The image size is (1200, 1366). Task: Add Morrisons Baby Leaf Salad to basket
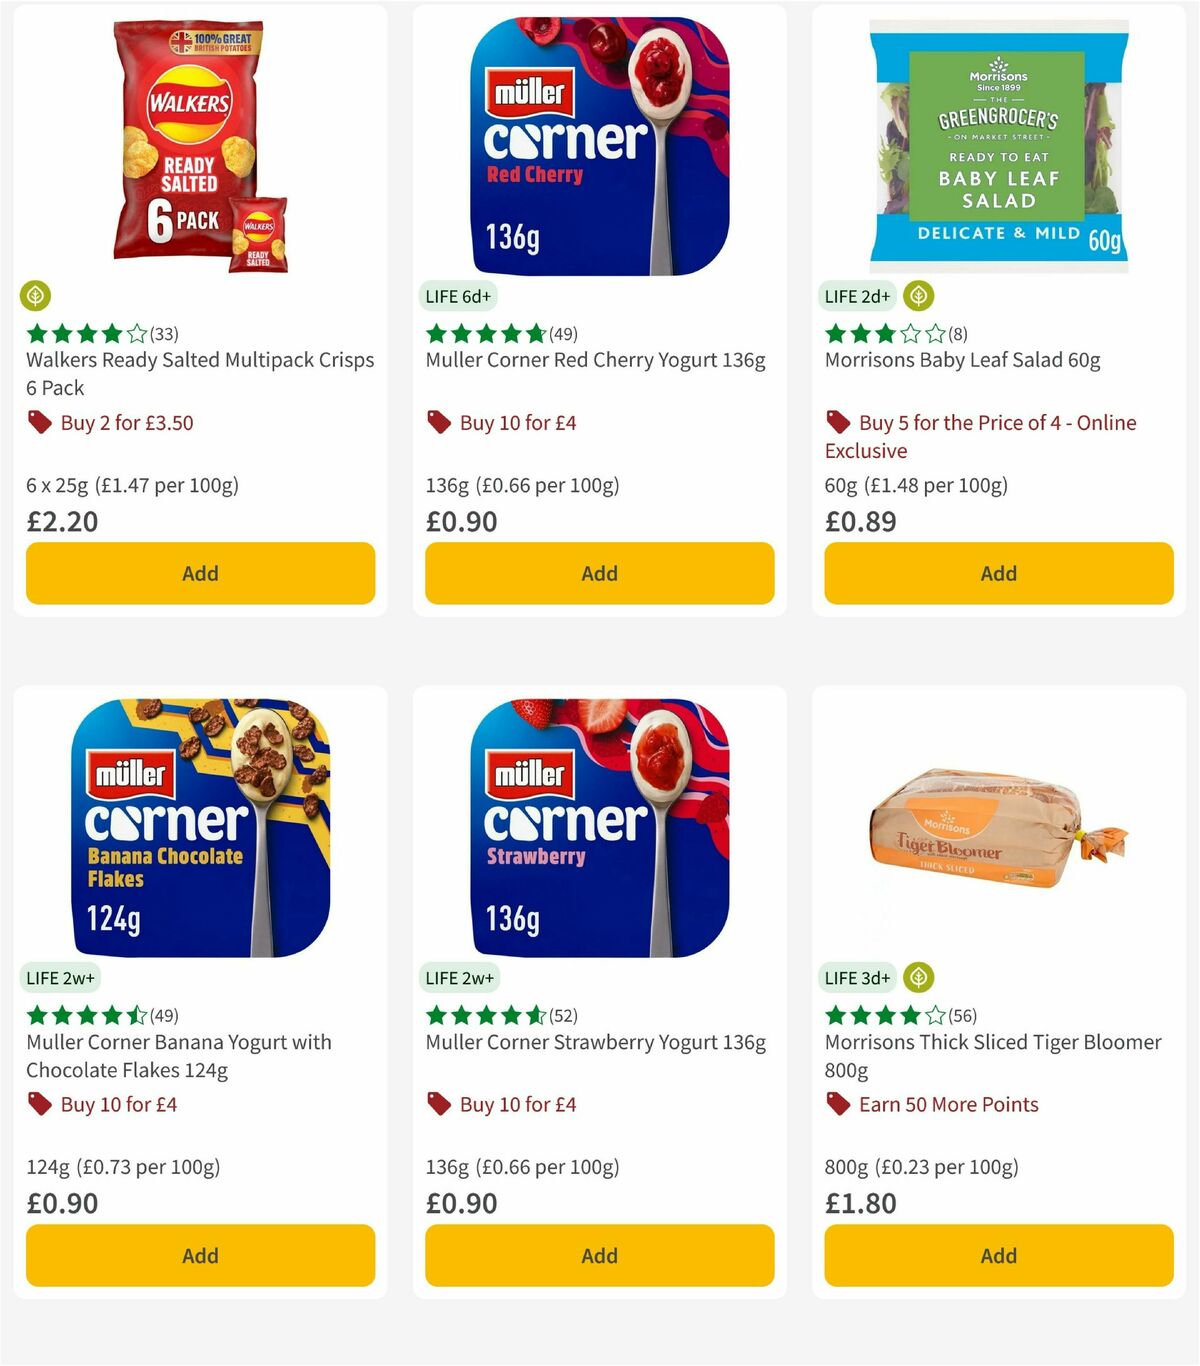[997, 573]
